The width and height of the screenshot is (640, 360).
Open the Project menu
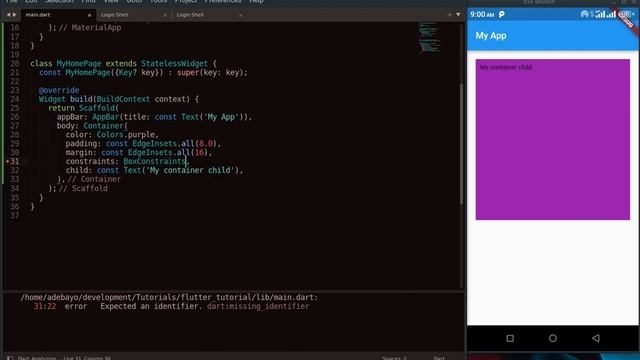pos(186,2)
